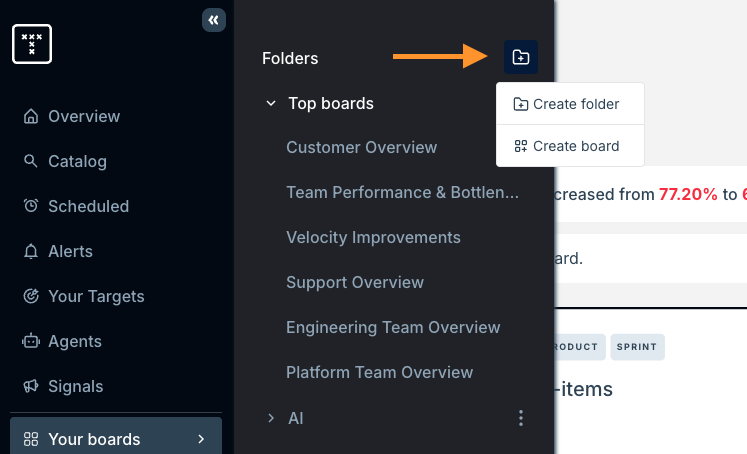Collapse the sidebar with double-chevron button
747x454 pixels.
(214, 20)
